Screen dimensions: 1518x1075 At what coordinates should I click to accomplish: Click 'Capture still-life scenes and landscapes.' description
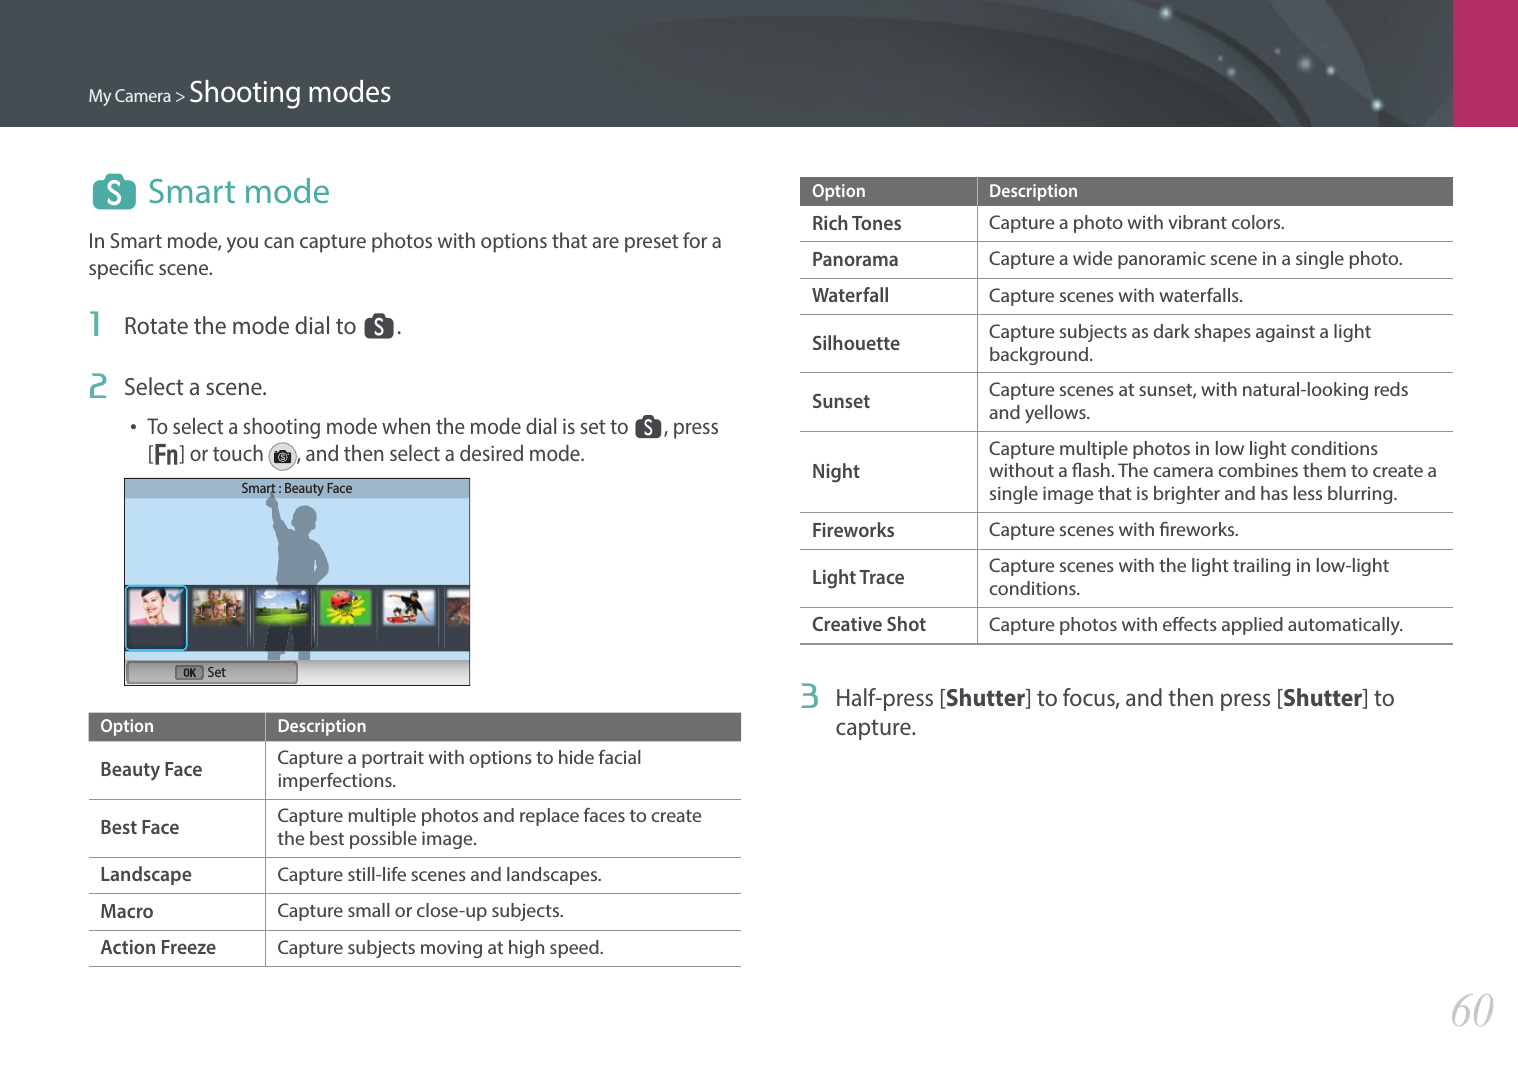[440, 875]
